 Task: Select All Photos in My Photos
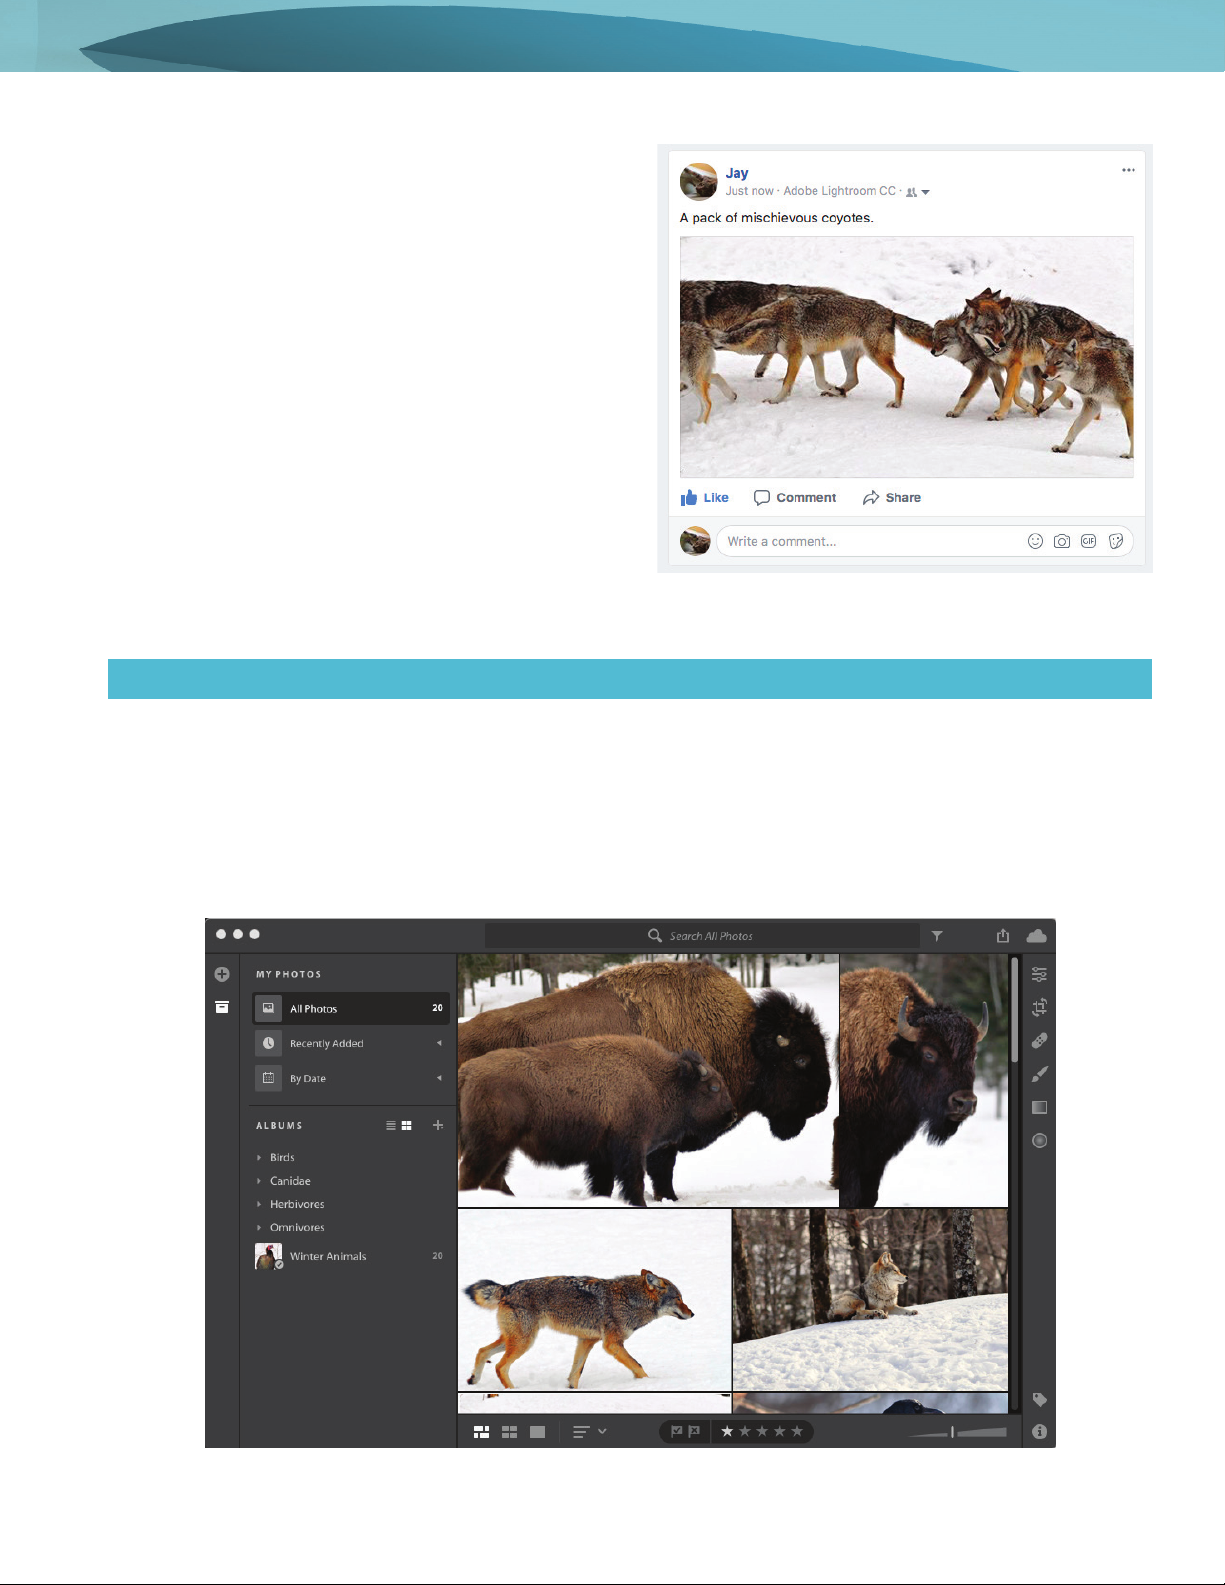(x=350, y=1008)
